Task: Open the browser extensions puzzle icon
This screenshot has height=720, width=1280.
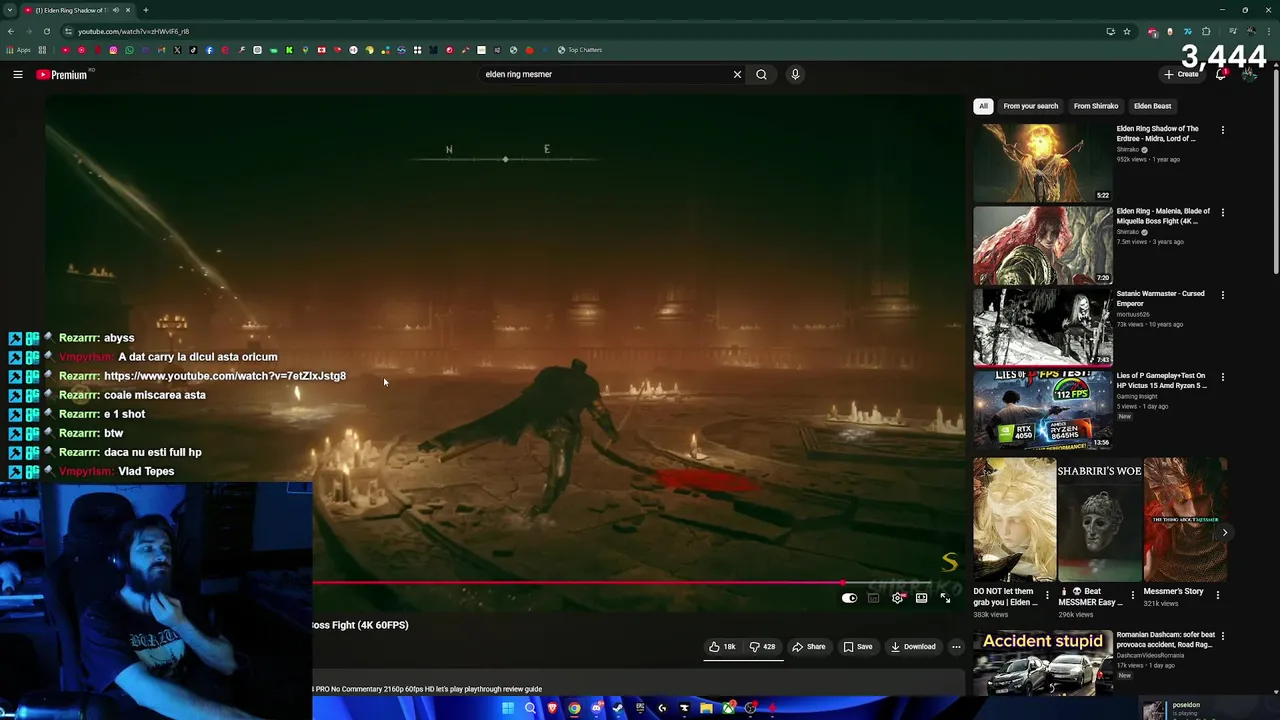Action: (x=1206, y=31)
